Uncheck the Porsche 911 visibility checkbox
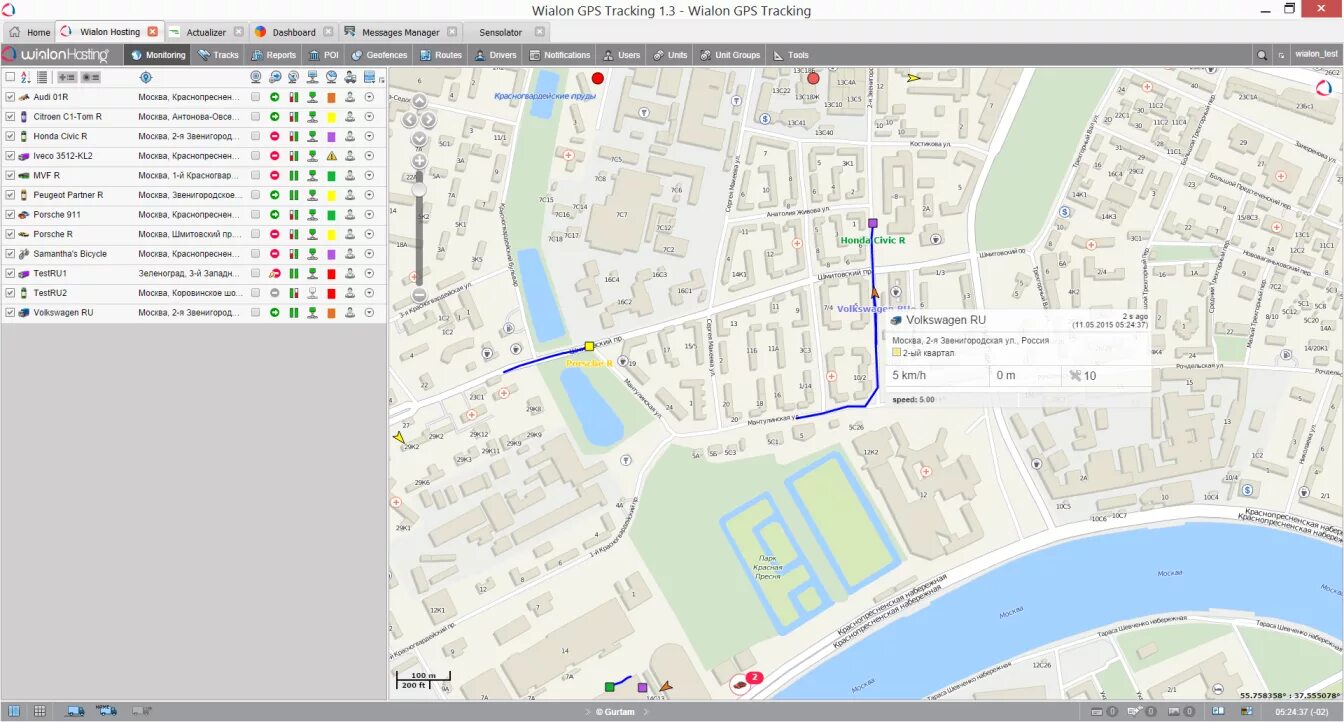Screen dimensions: 1344x722 pos(10,215)
